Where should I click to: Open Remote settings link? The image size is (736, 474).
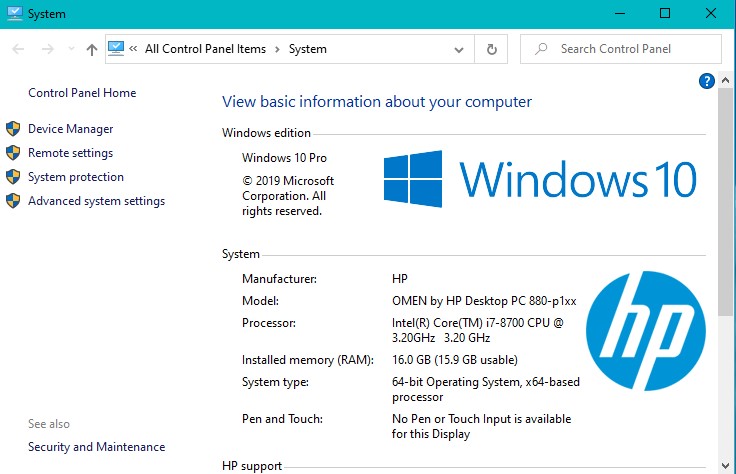70,153
